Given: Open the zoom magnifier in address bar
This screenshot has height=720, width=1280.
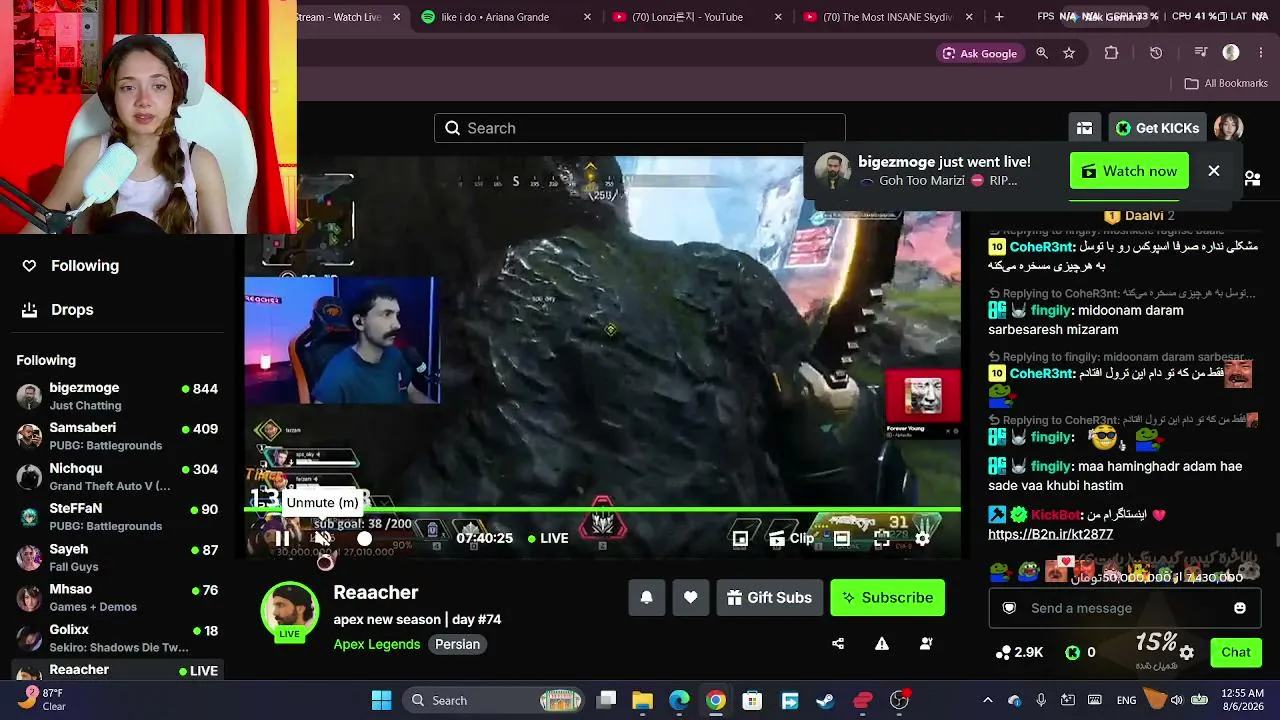Looking at the screenshot, I should 1042,53.
